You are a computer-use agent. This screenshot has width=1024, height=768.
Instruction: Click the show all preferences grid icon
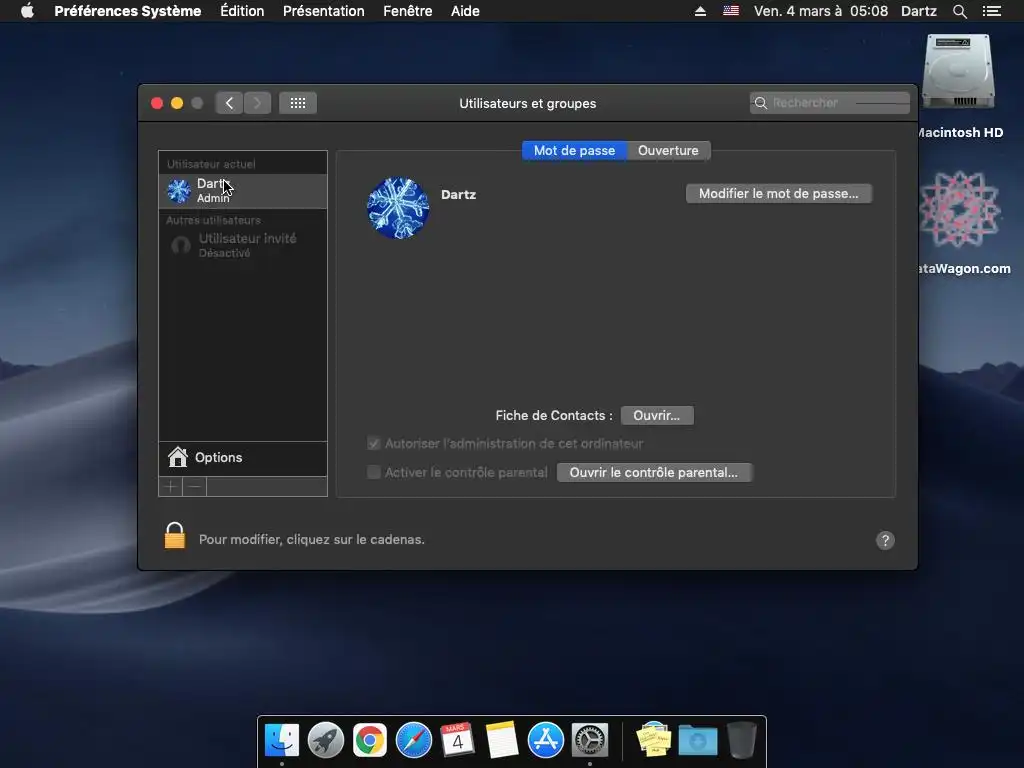[x=298, y=103]
